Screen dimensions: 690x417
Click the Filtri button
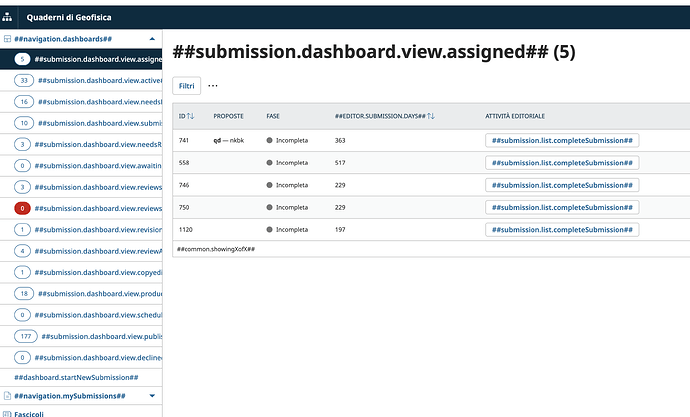187,86
